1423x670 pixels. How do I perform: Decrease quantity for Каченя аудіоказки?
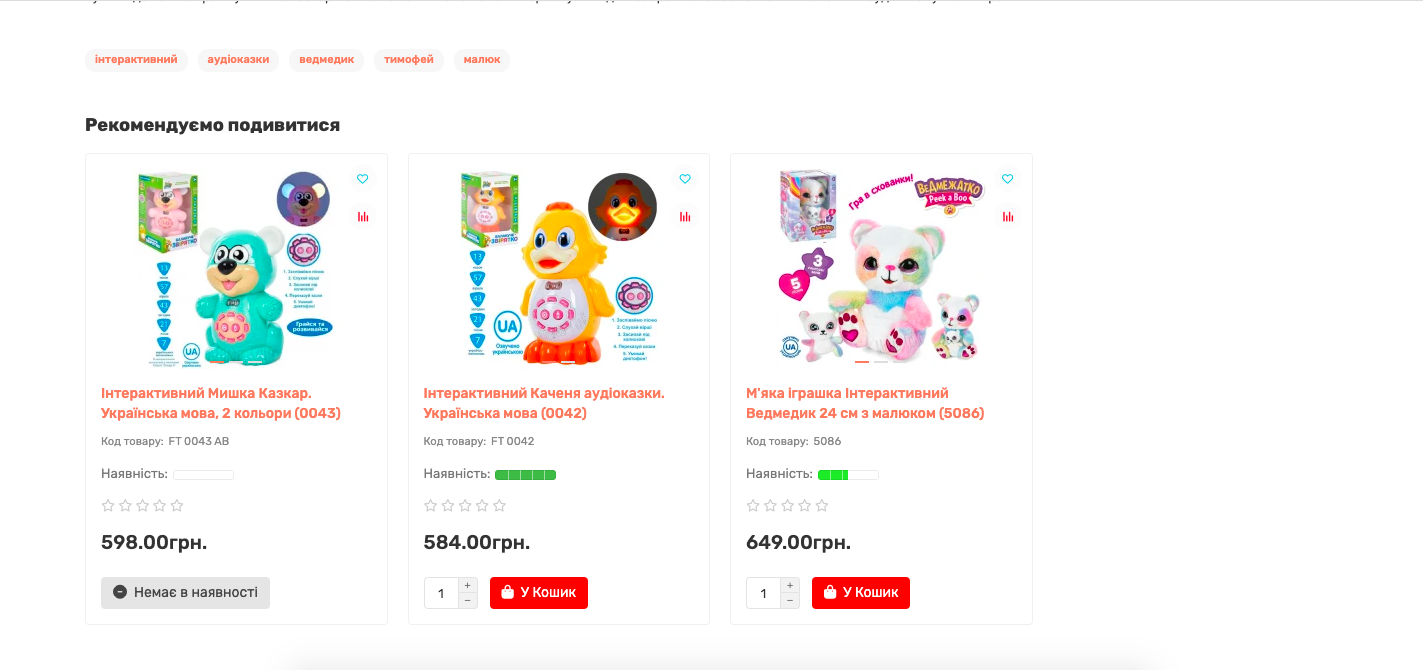468,600
